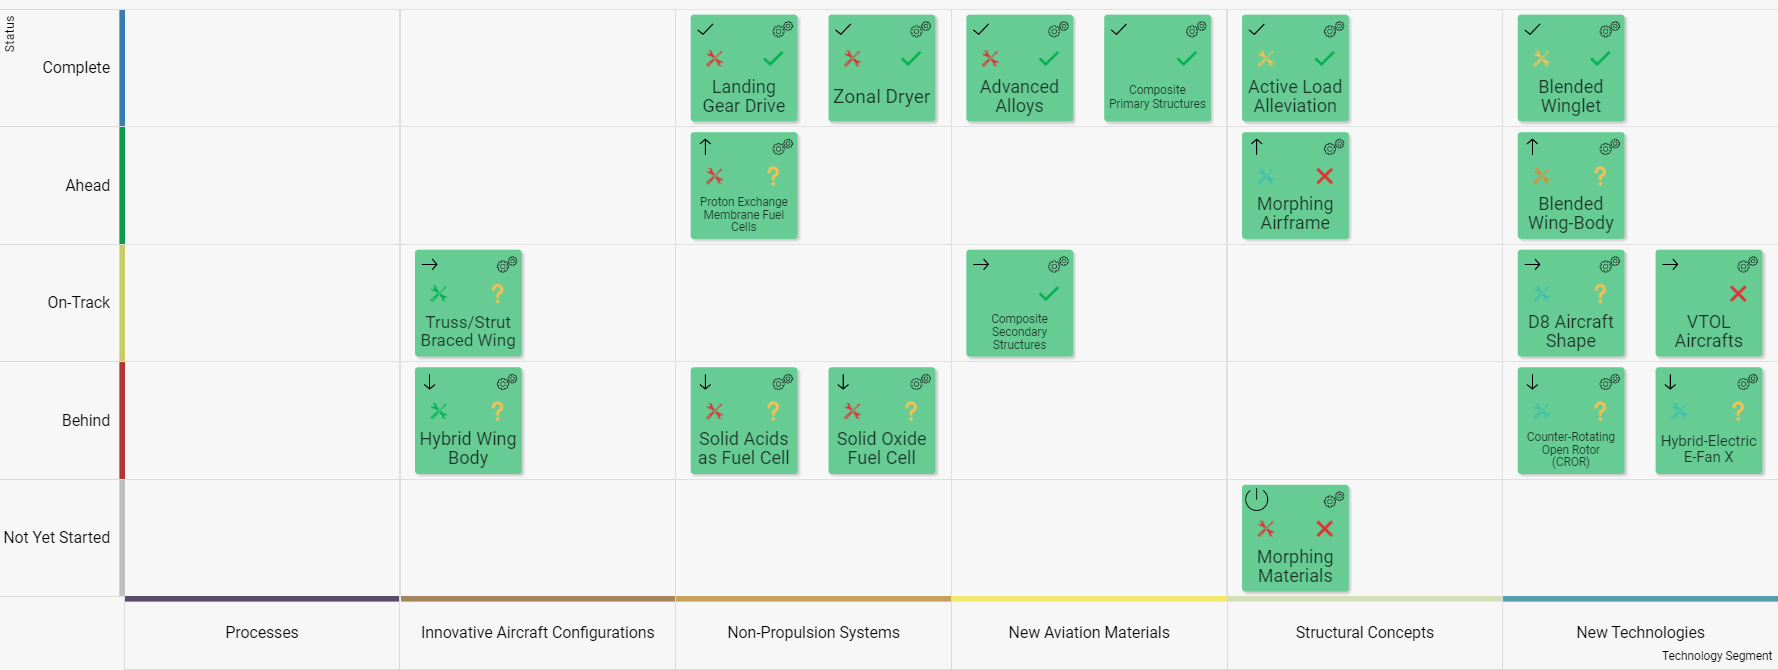Click orange tools icon on Active Load Alleviation card
The width and height of the screenshot is (1778, 670).
(1266, 59)
